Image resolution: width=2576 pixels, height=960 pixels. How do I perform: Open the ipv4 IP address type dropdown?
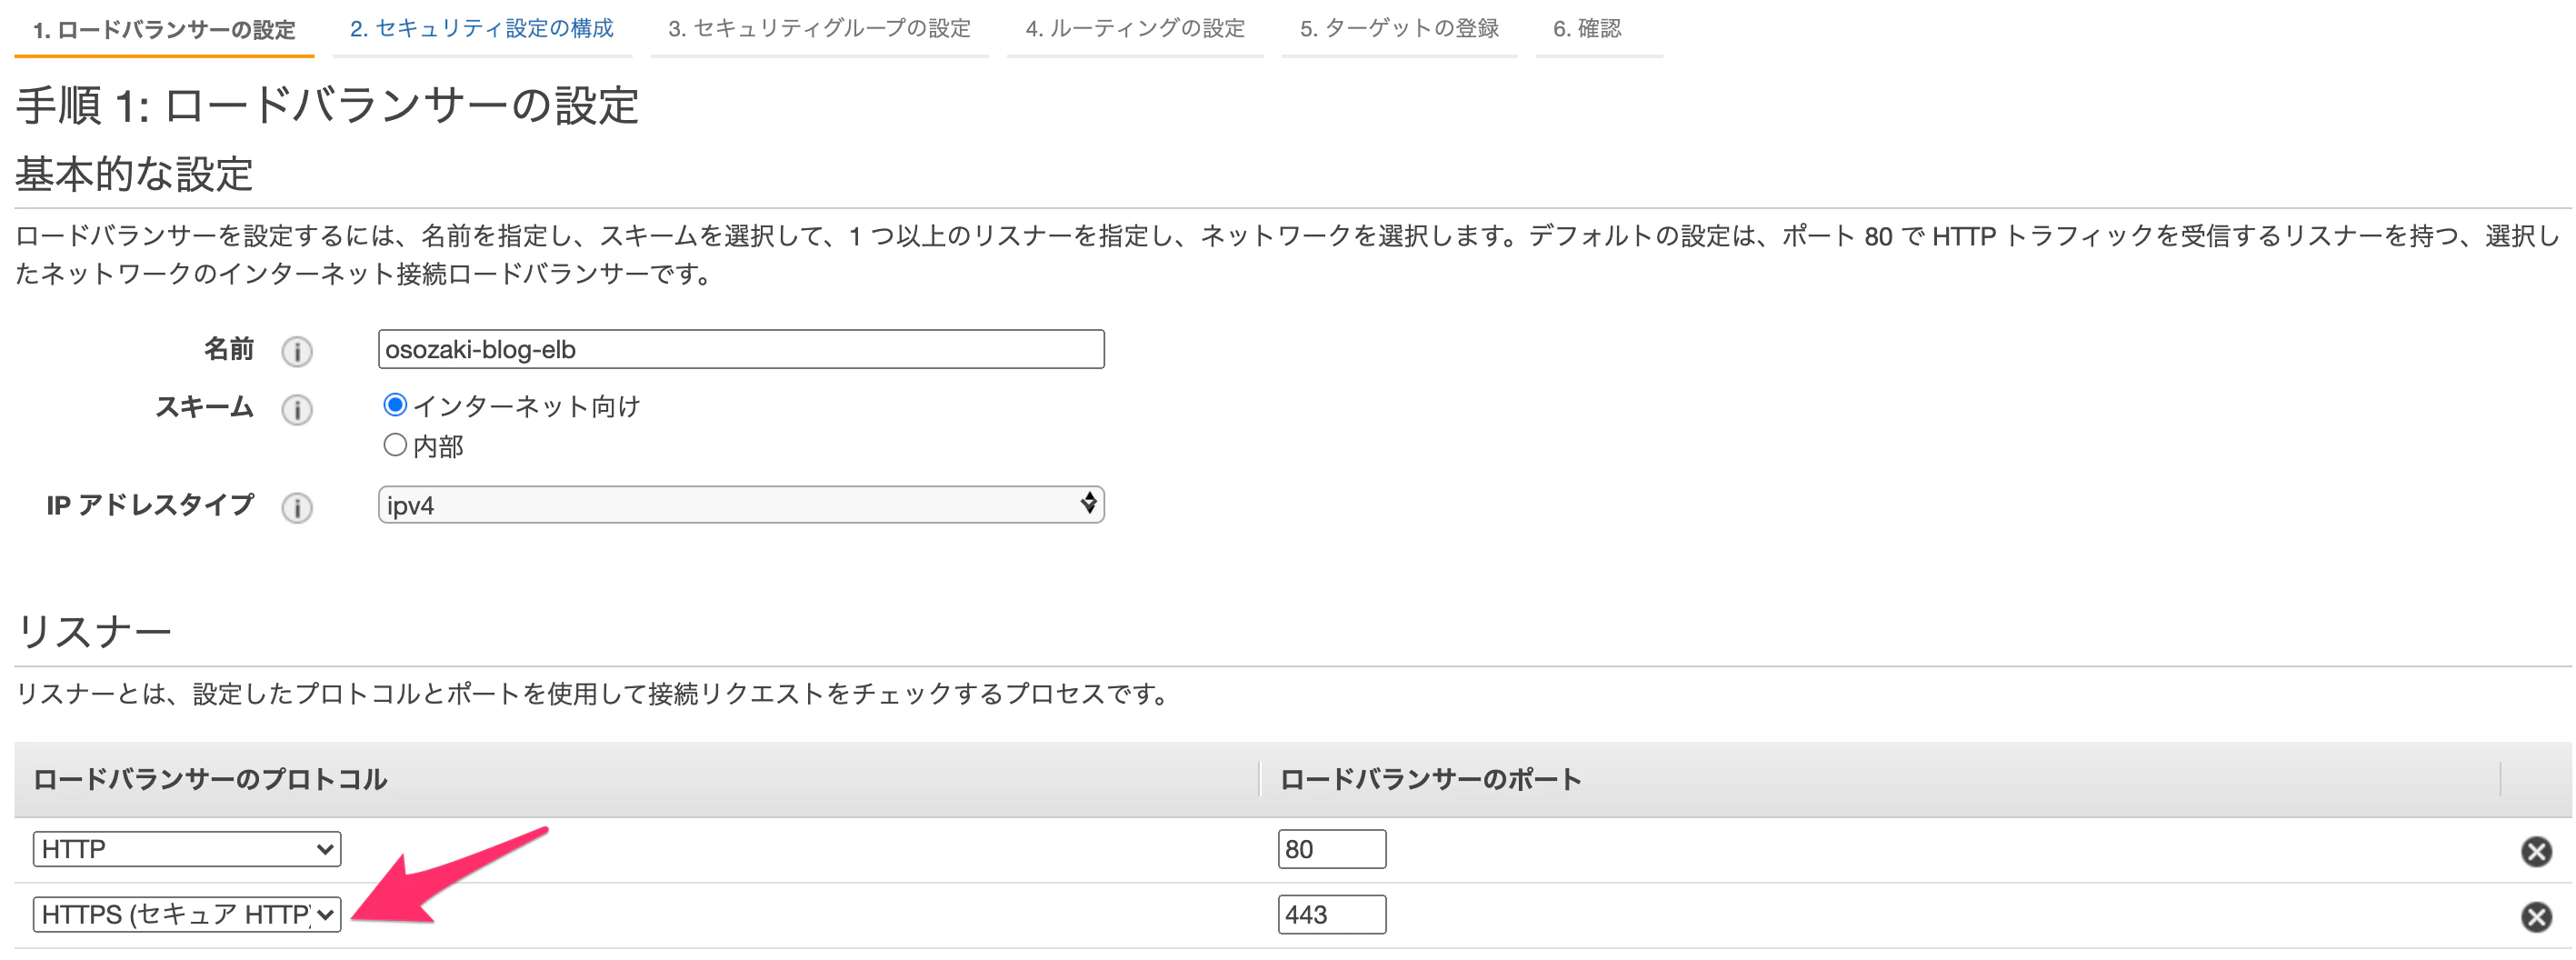[x=740, y=505]
